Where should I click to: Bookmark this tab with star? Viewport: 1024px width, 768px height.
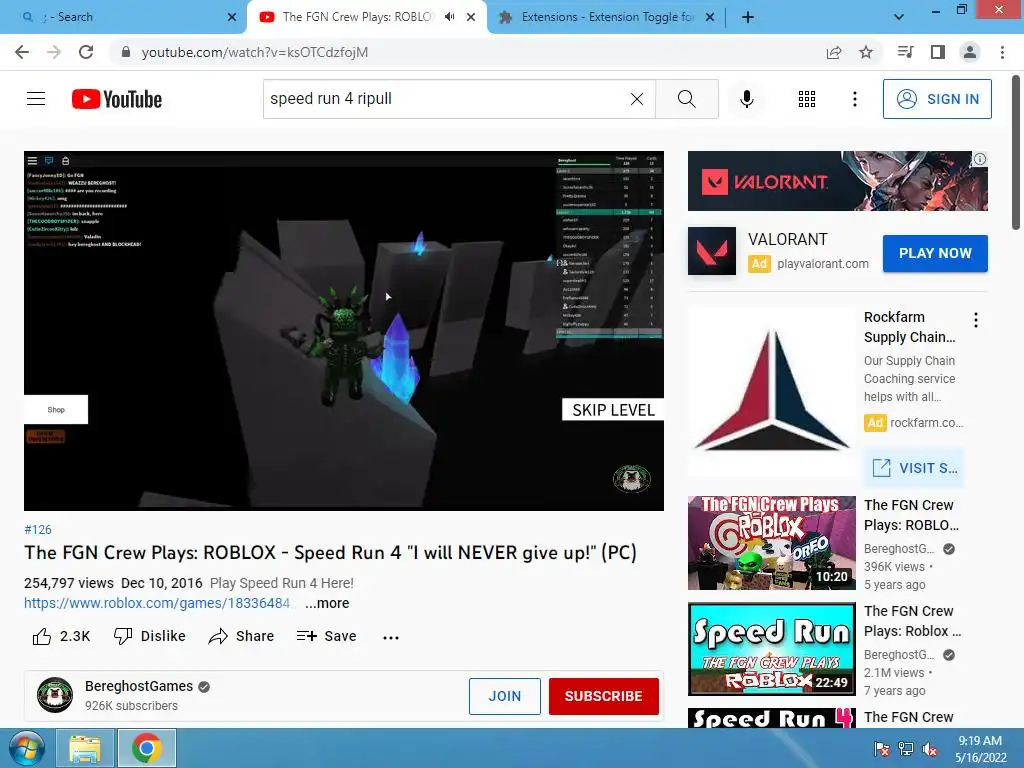click(x=866, y=52)
